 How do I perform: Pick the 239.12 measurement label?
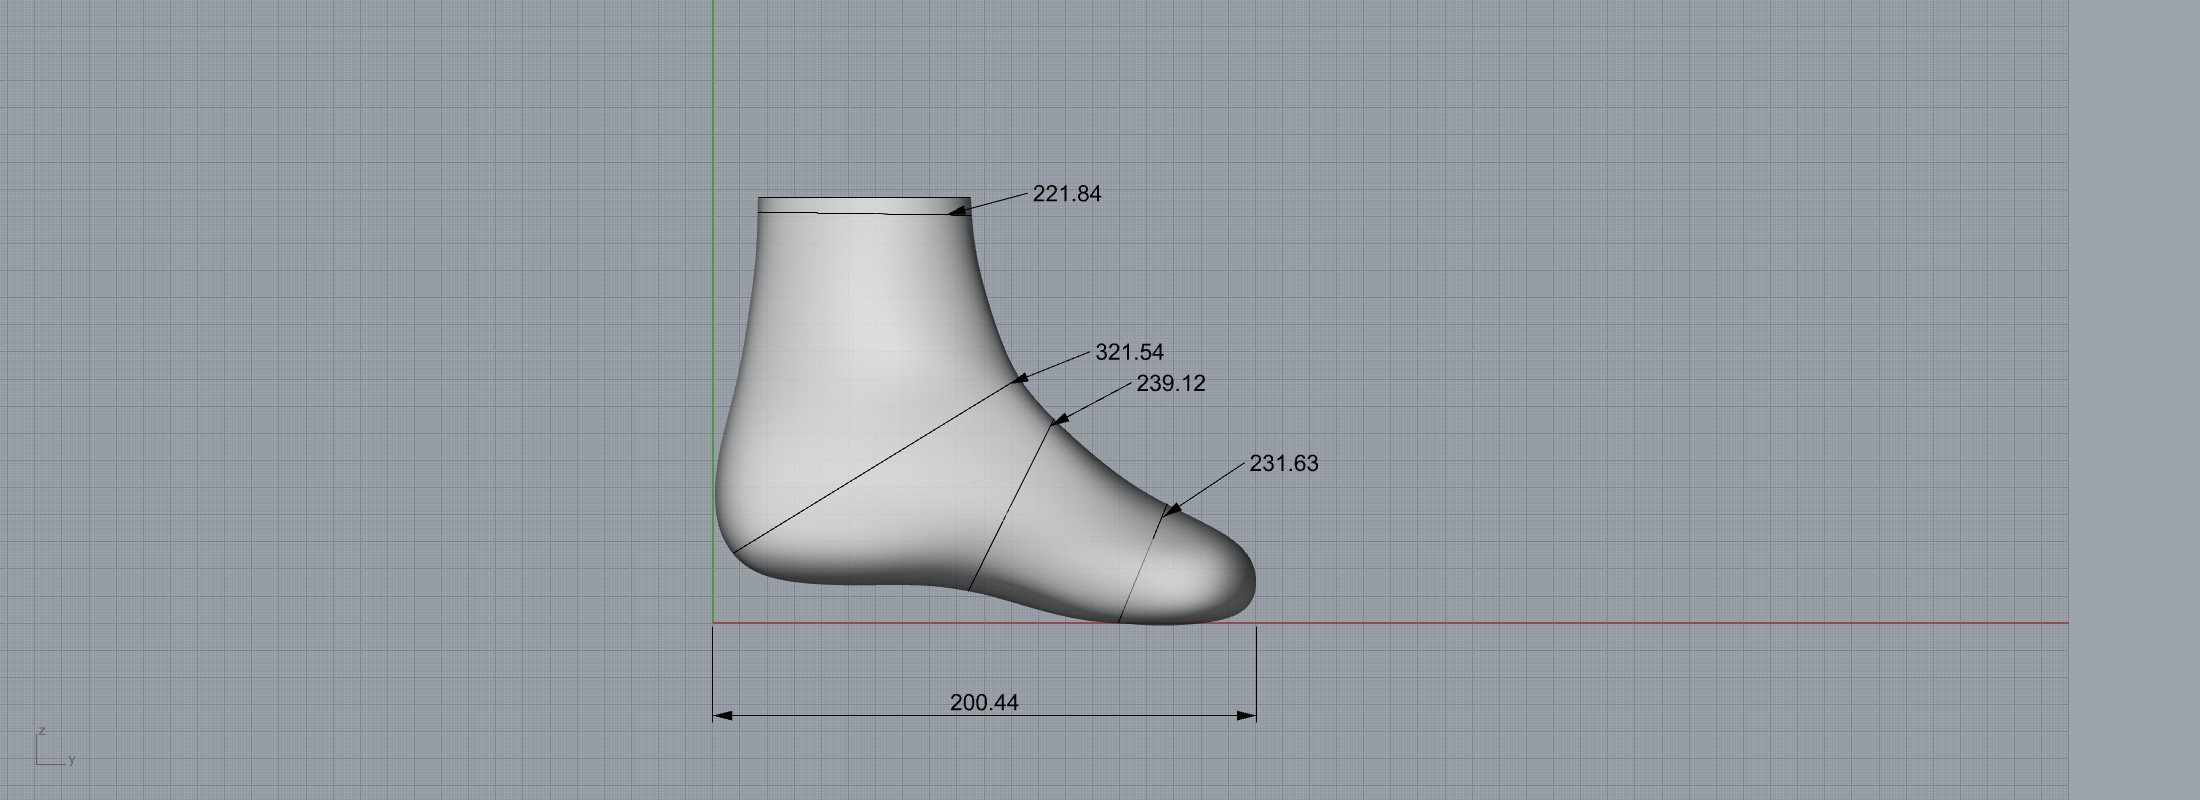pyautogui.click(x=1170, y=383)
